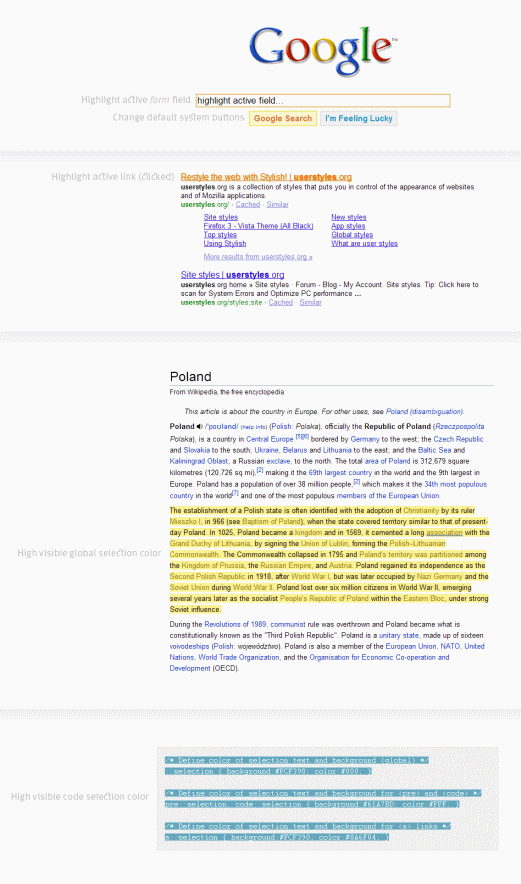Open the Czech Republic link
The image size is (521, 884).
(x=458, y=439)
